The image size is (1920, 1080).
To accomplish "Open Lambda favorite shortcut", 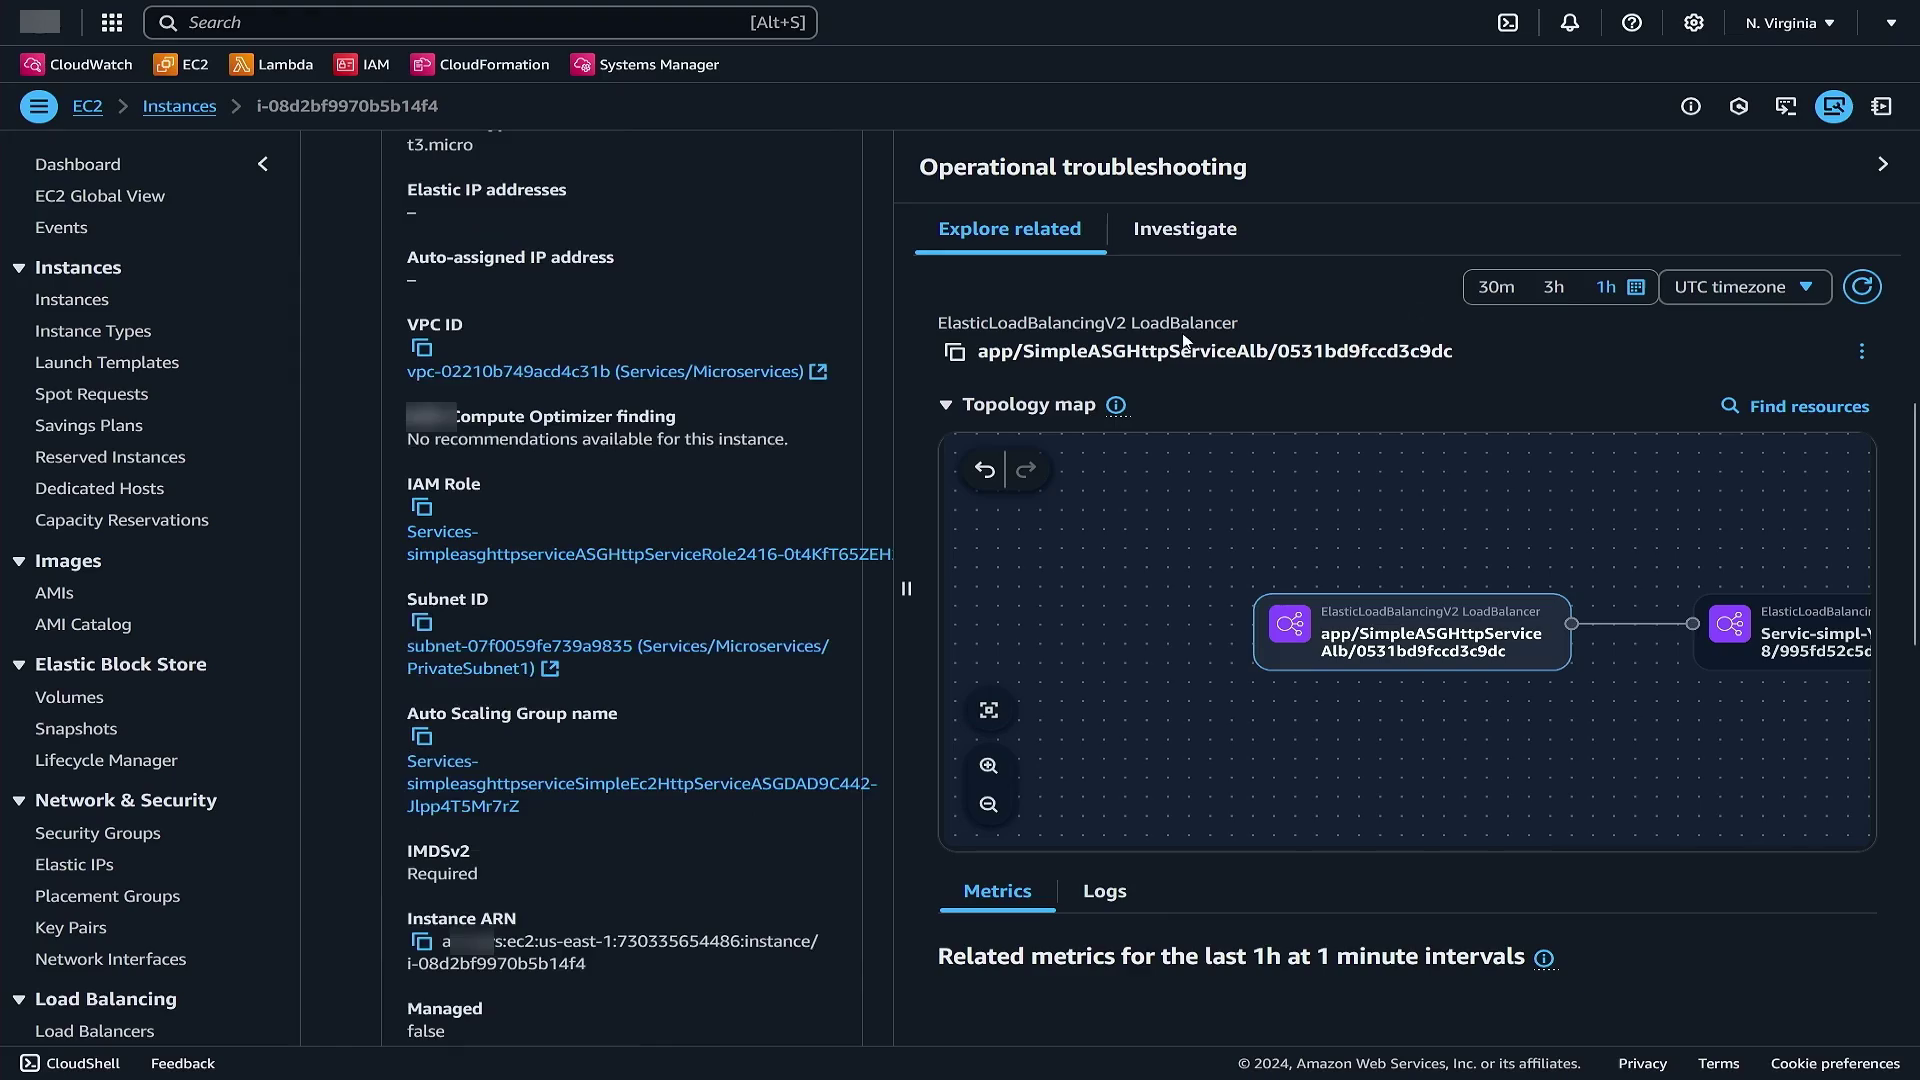I will click(x=271, y=64).
